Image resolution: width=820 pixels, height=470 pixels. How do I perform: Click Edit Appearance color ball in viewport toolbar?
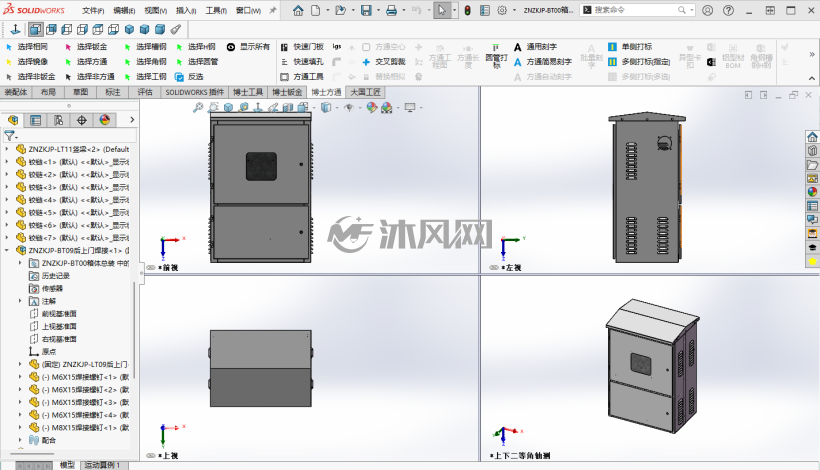pos(372,107)
